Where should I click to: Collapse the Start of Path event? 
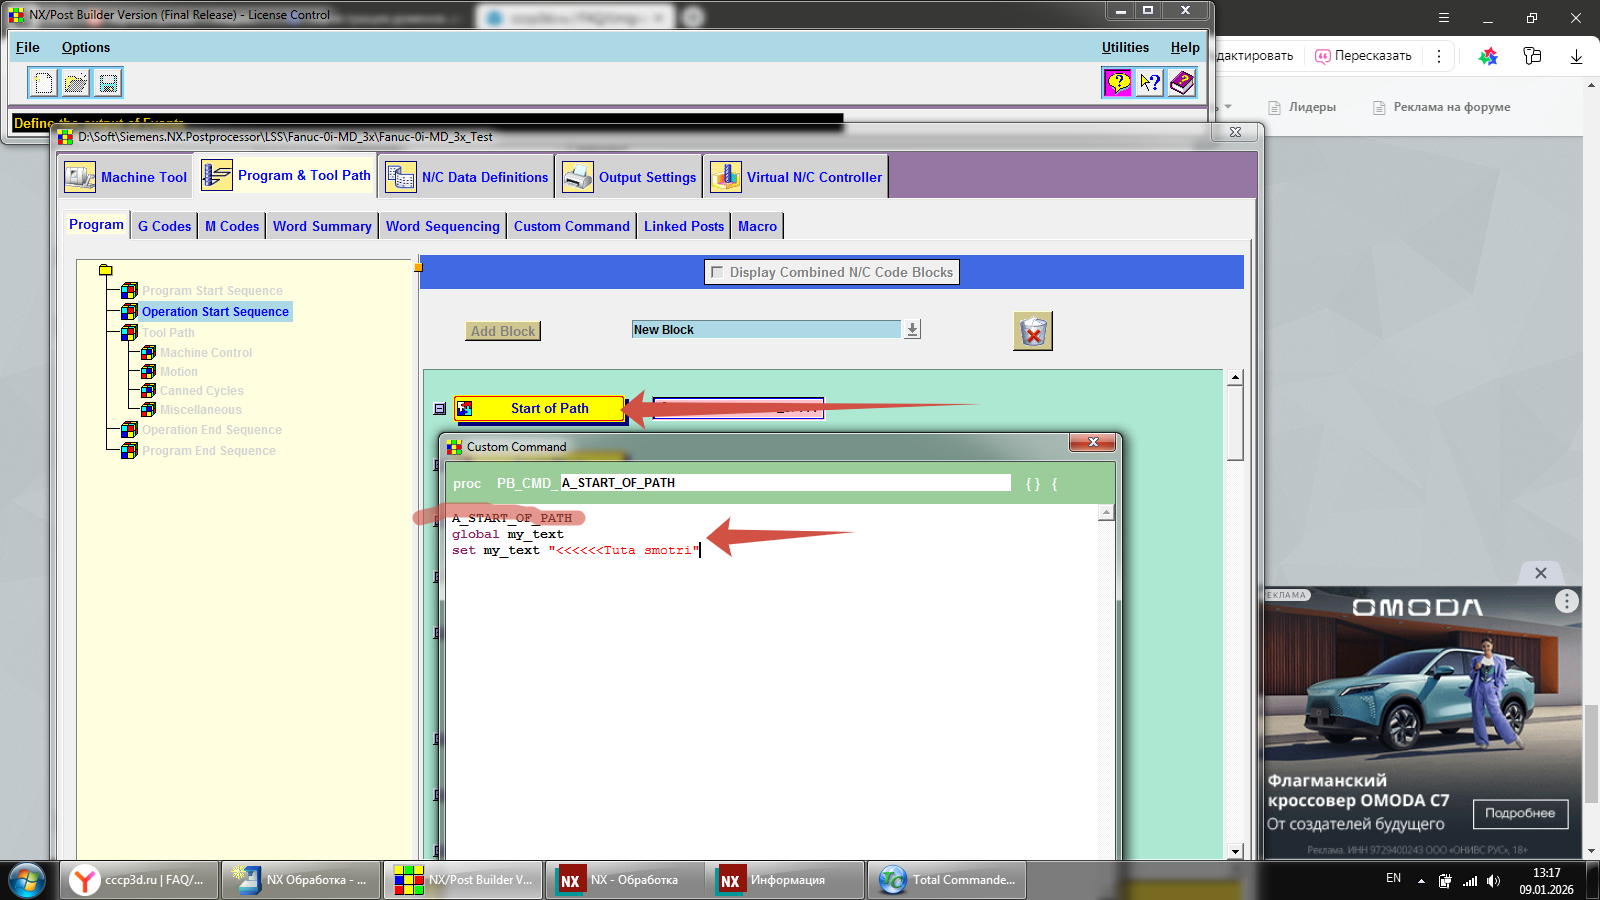pos(440,409)
